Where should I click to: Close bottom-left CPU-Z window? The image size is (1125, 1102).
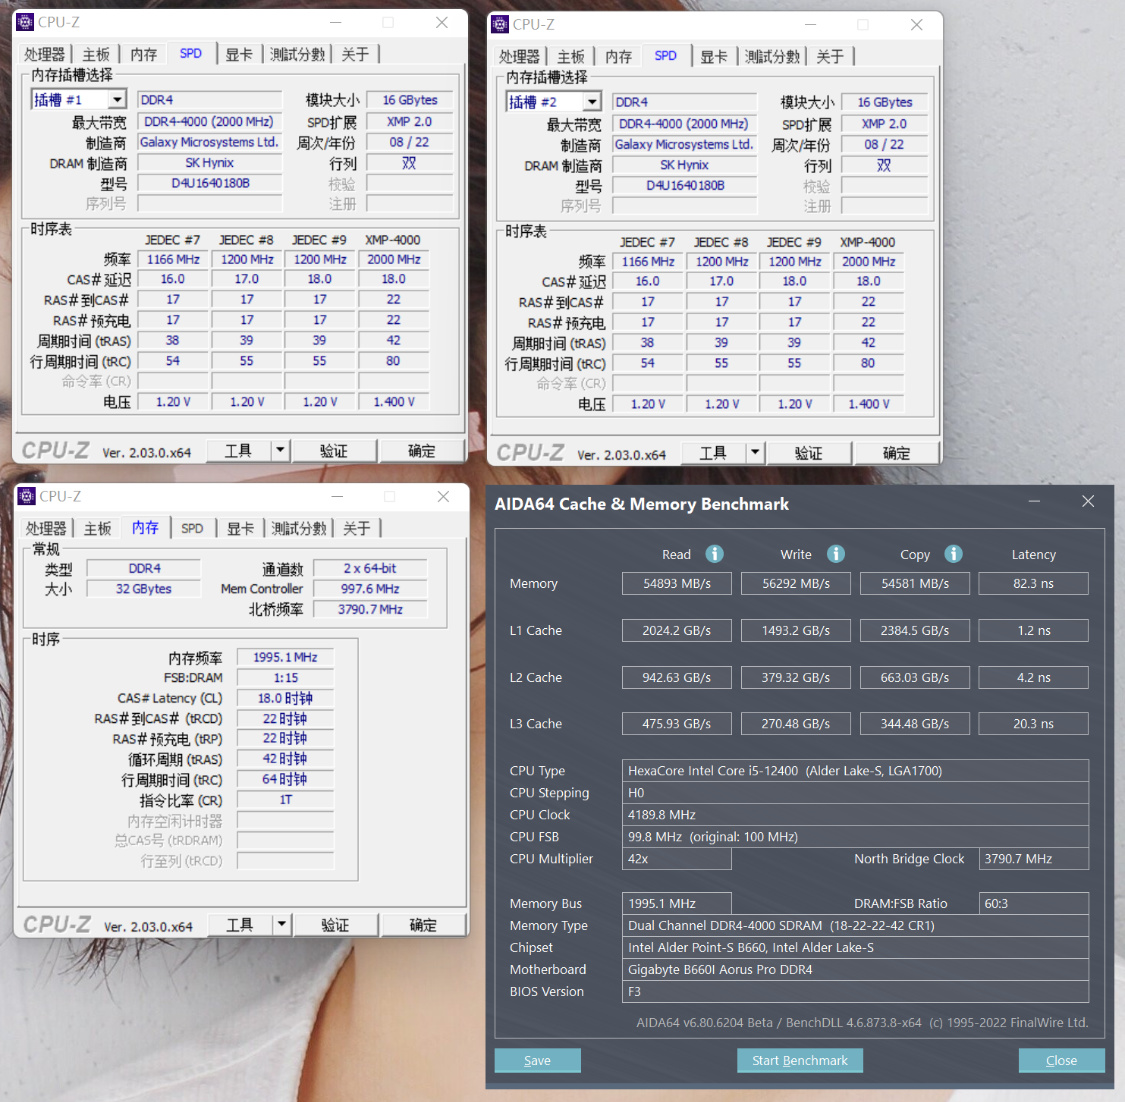point(443,496)
